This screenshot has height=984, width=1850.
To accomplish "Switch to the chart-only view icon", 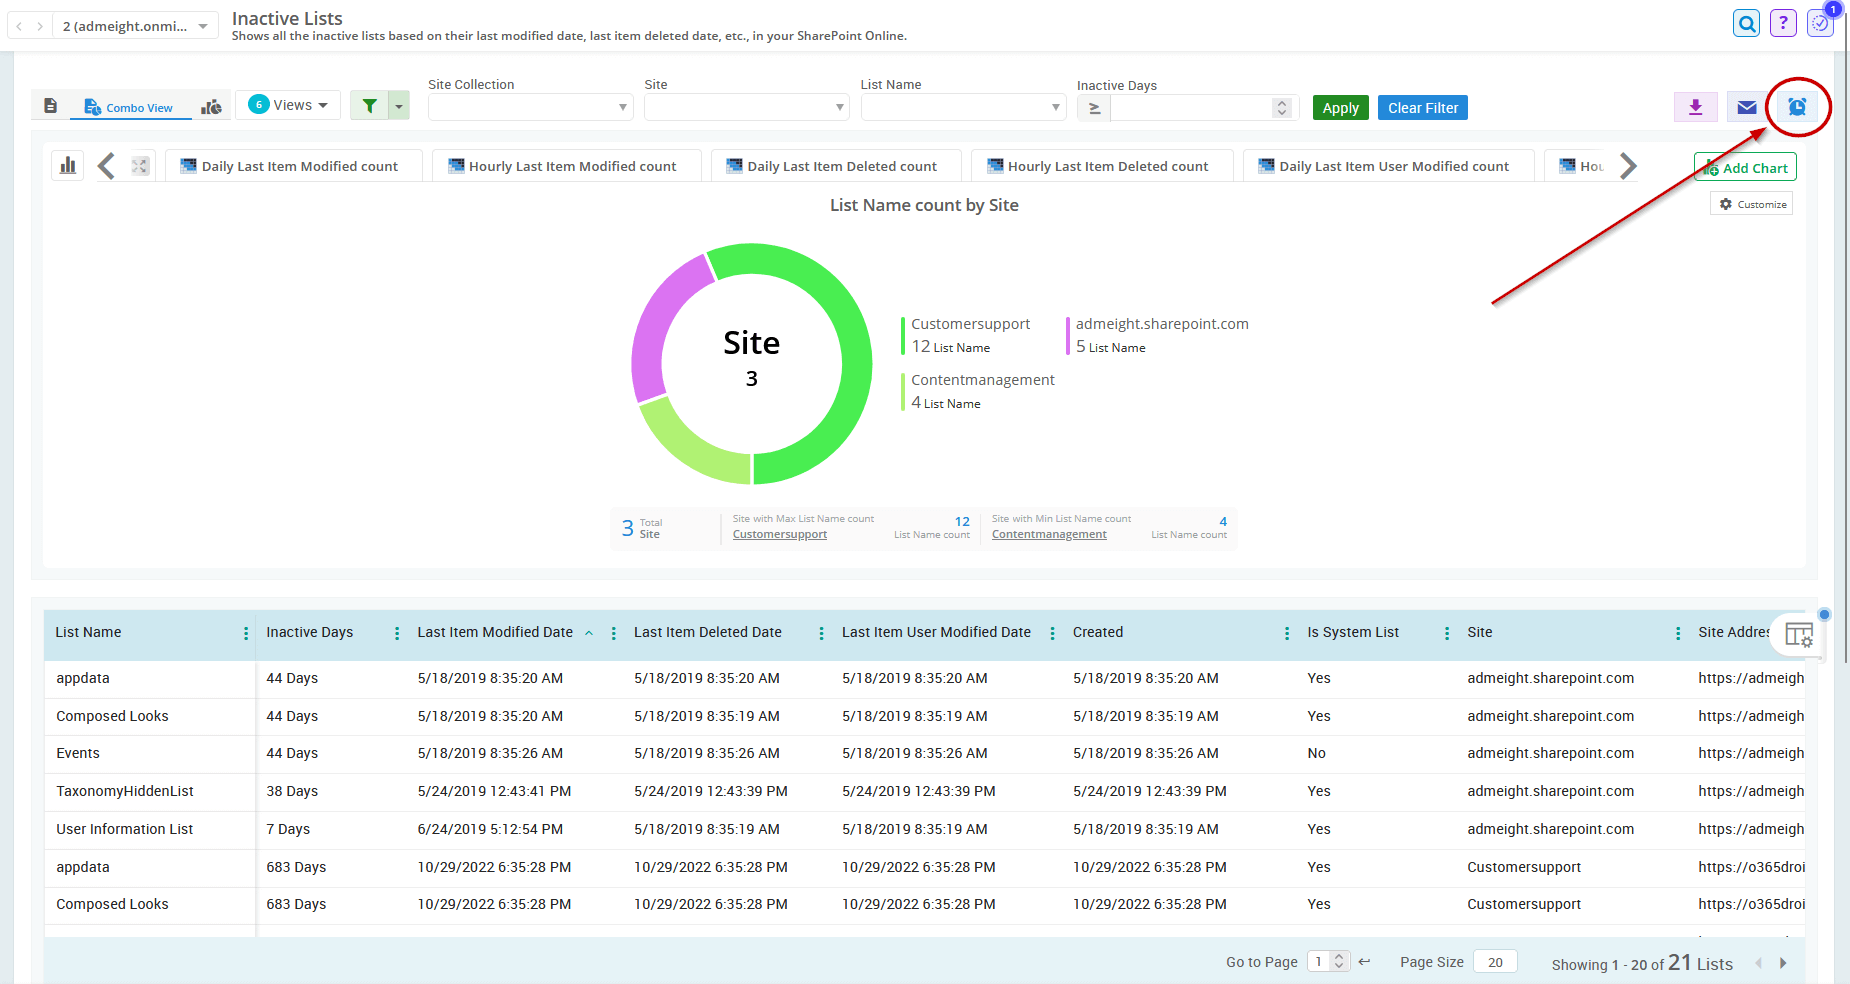I will (211, 107).
